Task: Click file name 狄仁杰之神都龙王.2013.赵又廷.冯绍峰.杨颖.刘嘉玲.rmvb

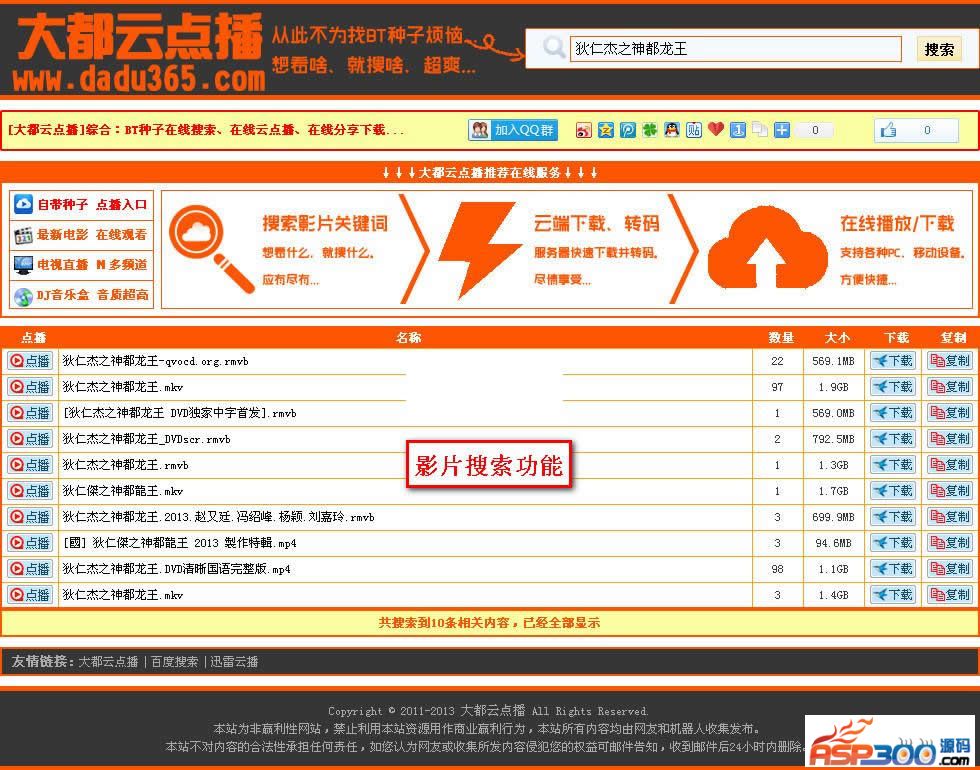Action: point(218,517)
